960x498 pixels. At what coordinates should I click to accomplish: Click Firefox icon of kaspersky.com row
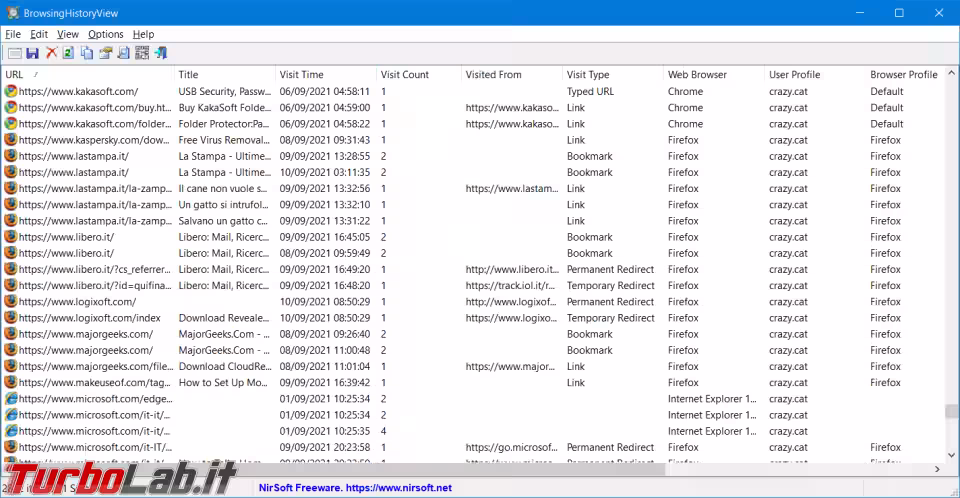tap(11, 140)
